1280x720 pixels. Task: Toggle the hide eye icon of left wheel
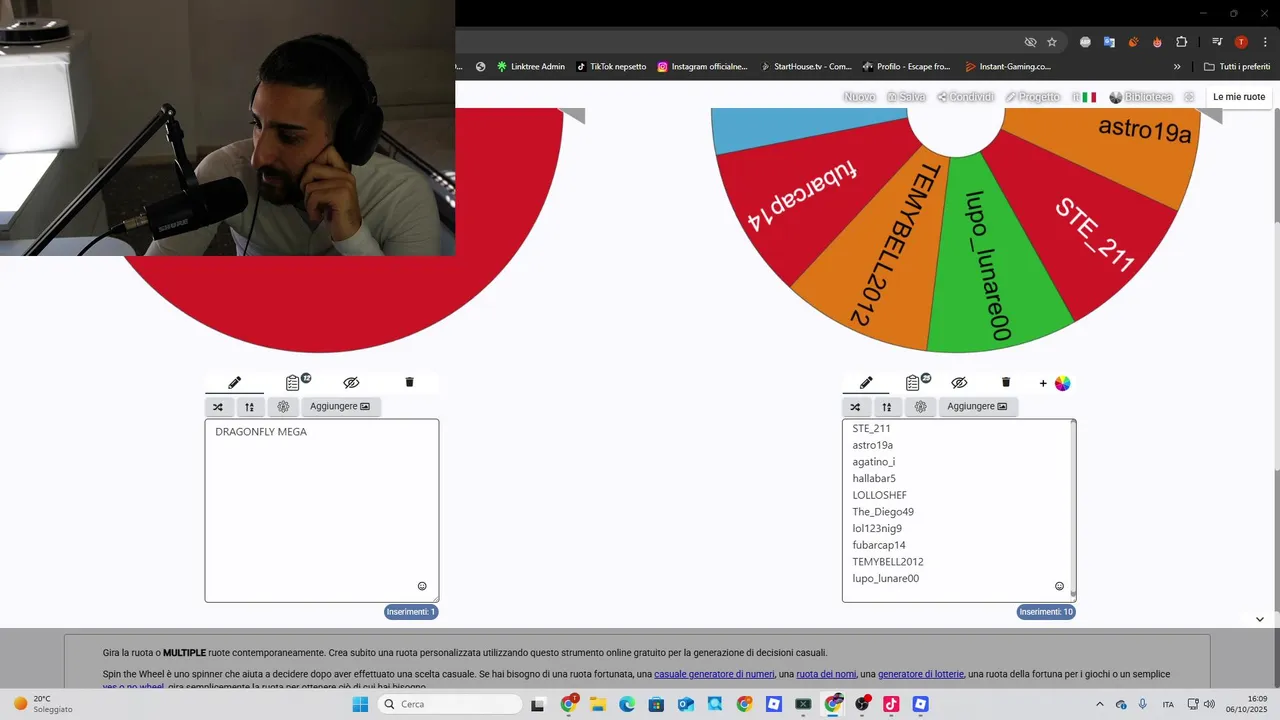(351, 382)
